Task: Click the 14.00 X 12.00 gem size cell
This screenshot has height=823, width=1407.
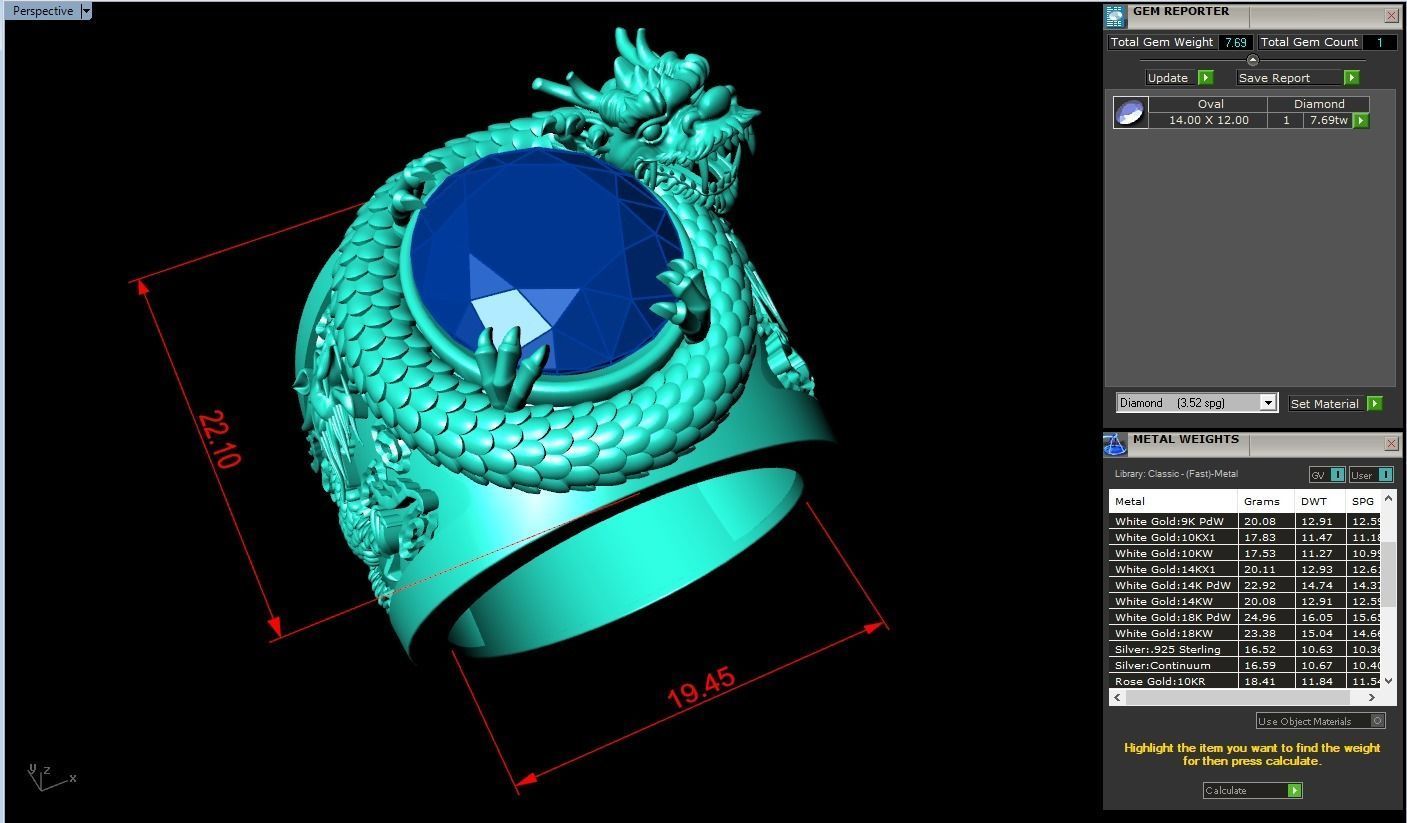Action: (x=1209, y=120)
